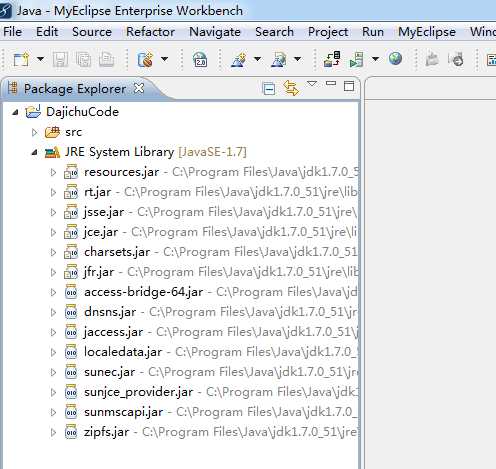496x469 pixels.
Task: Open the Navigate menu
Action: (x=215, y=32)
